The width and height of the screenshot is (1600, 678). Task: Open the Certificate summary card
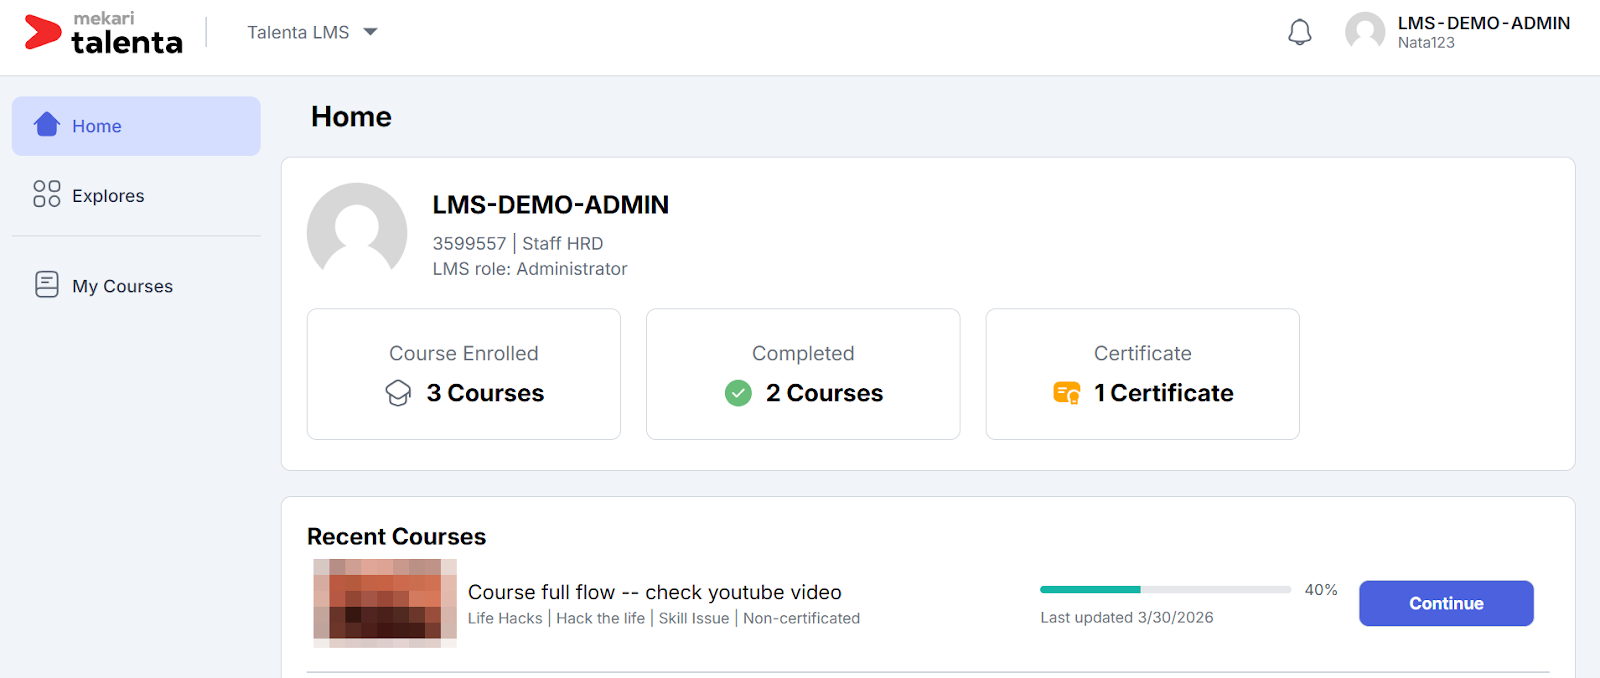point(1142,373)
